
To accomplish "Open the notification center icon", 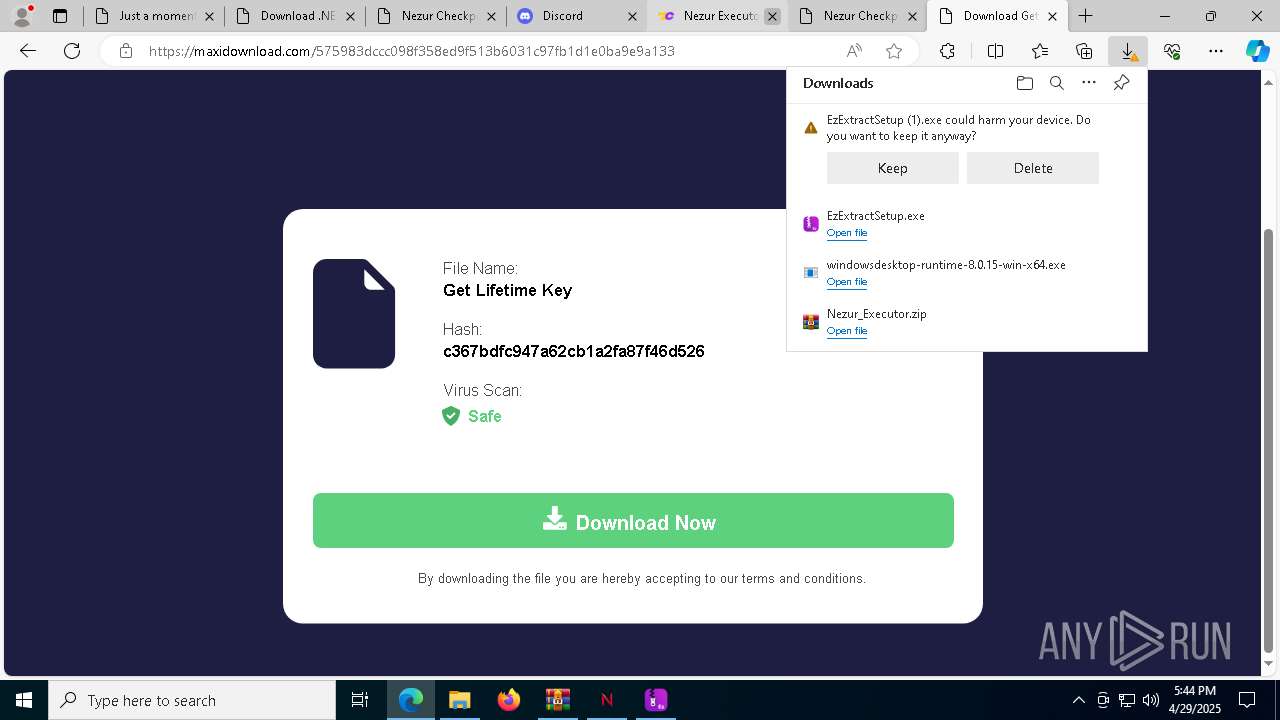I will 1247,700.
